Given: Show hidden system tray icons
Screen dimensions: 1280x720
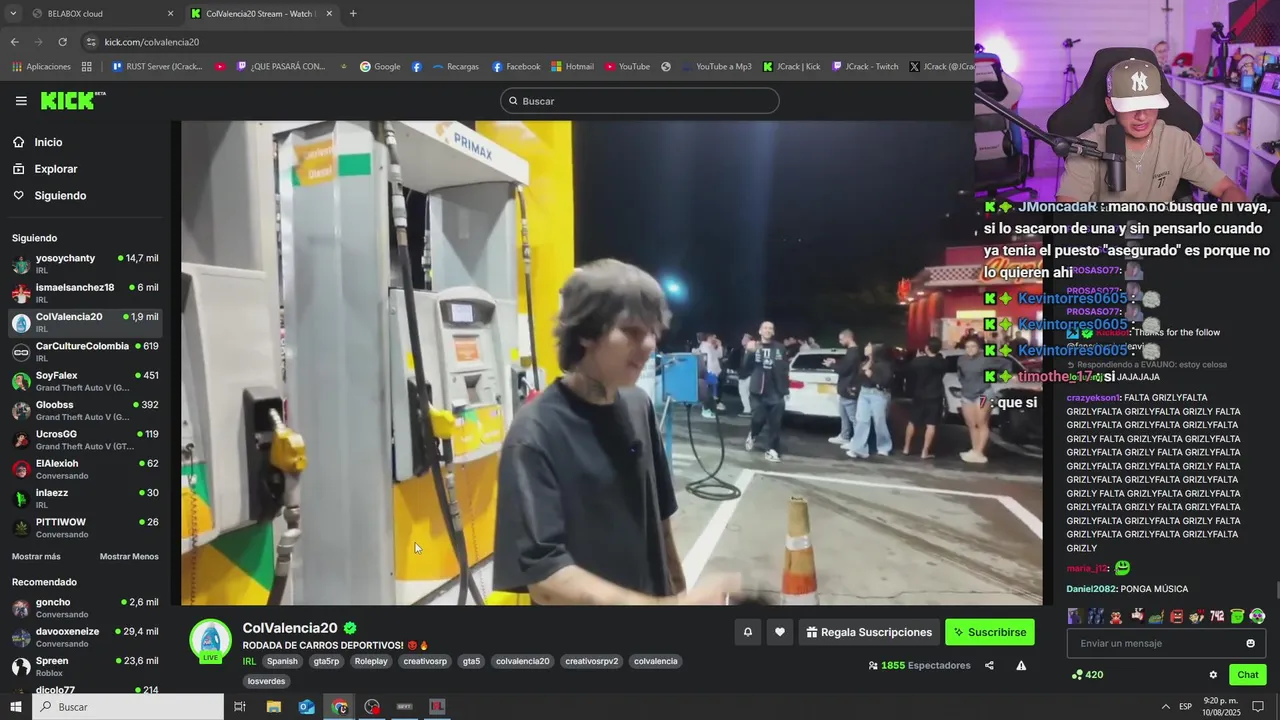Looking at the screenshot, I should tap(1165, 707).
